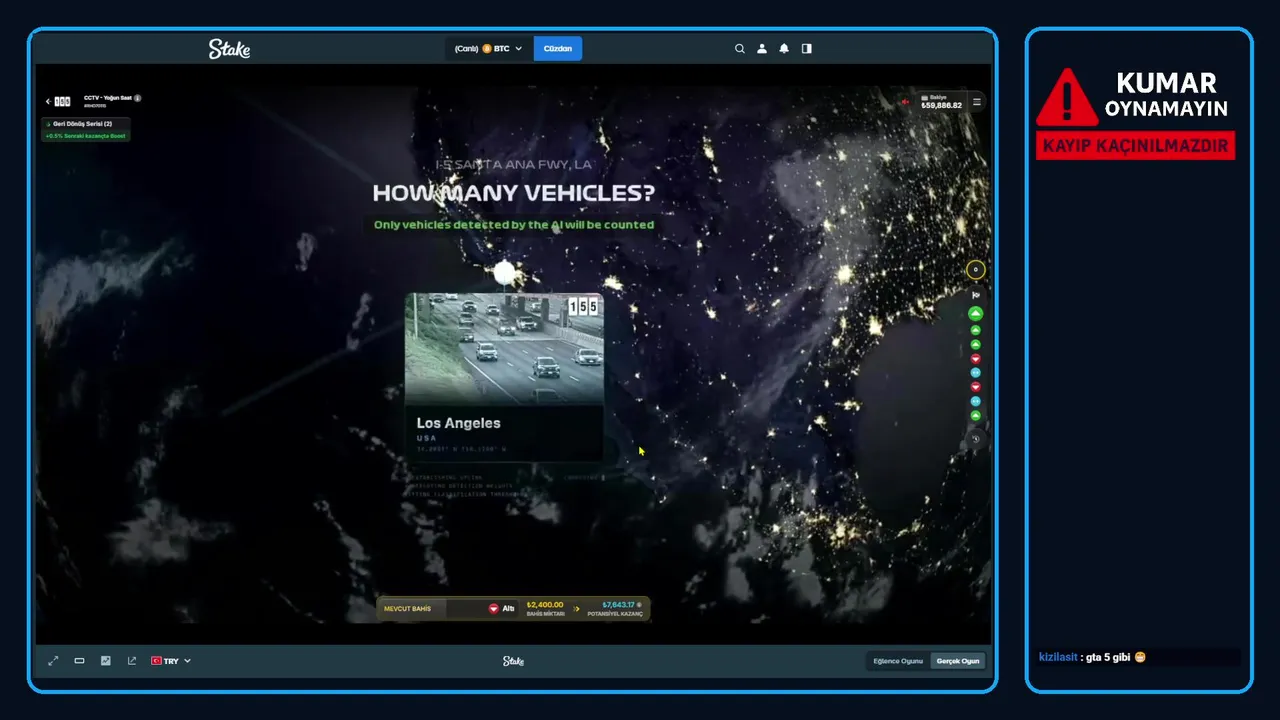Switch to Gerçek Oyun real play mode
1280x720 pixels.
point(958,661)
